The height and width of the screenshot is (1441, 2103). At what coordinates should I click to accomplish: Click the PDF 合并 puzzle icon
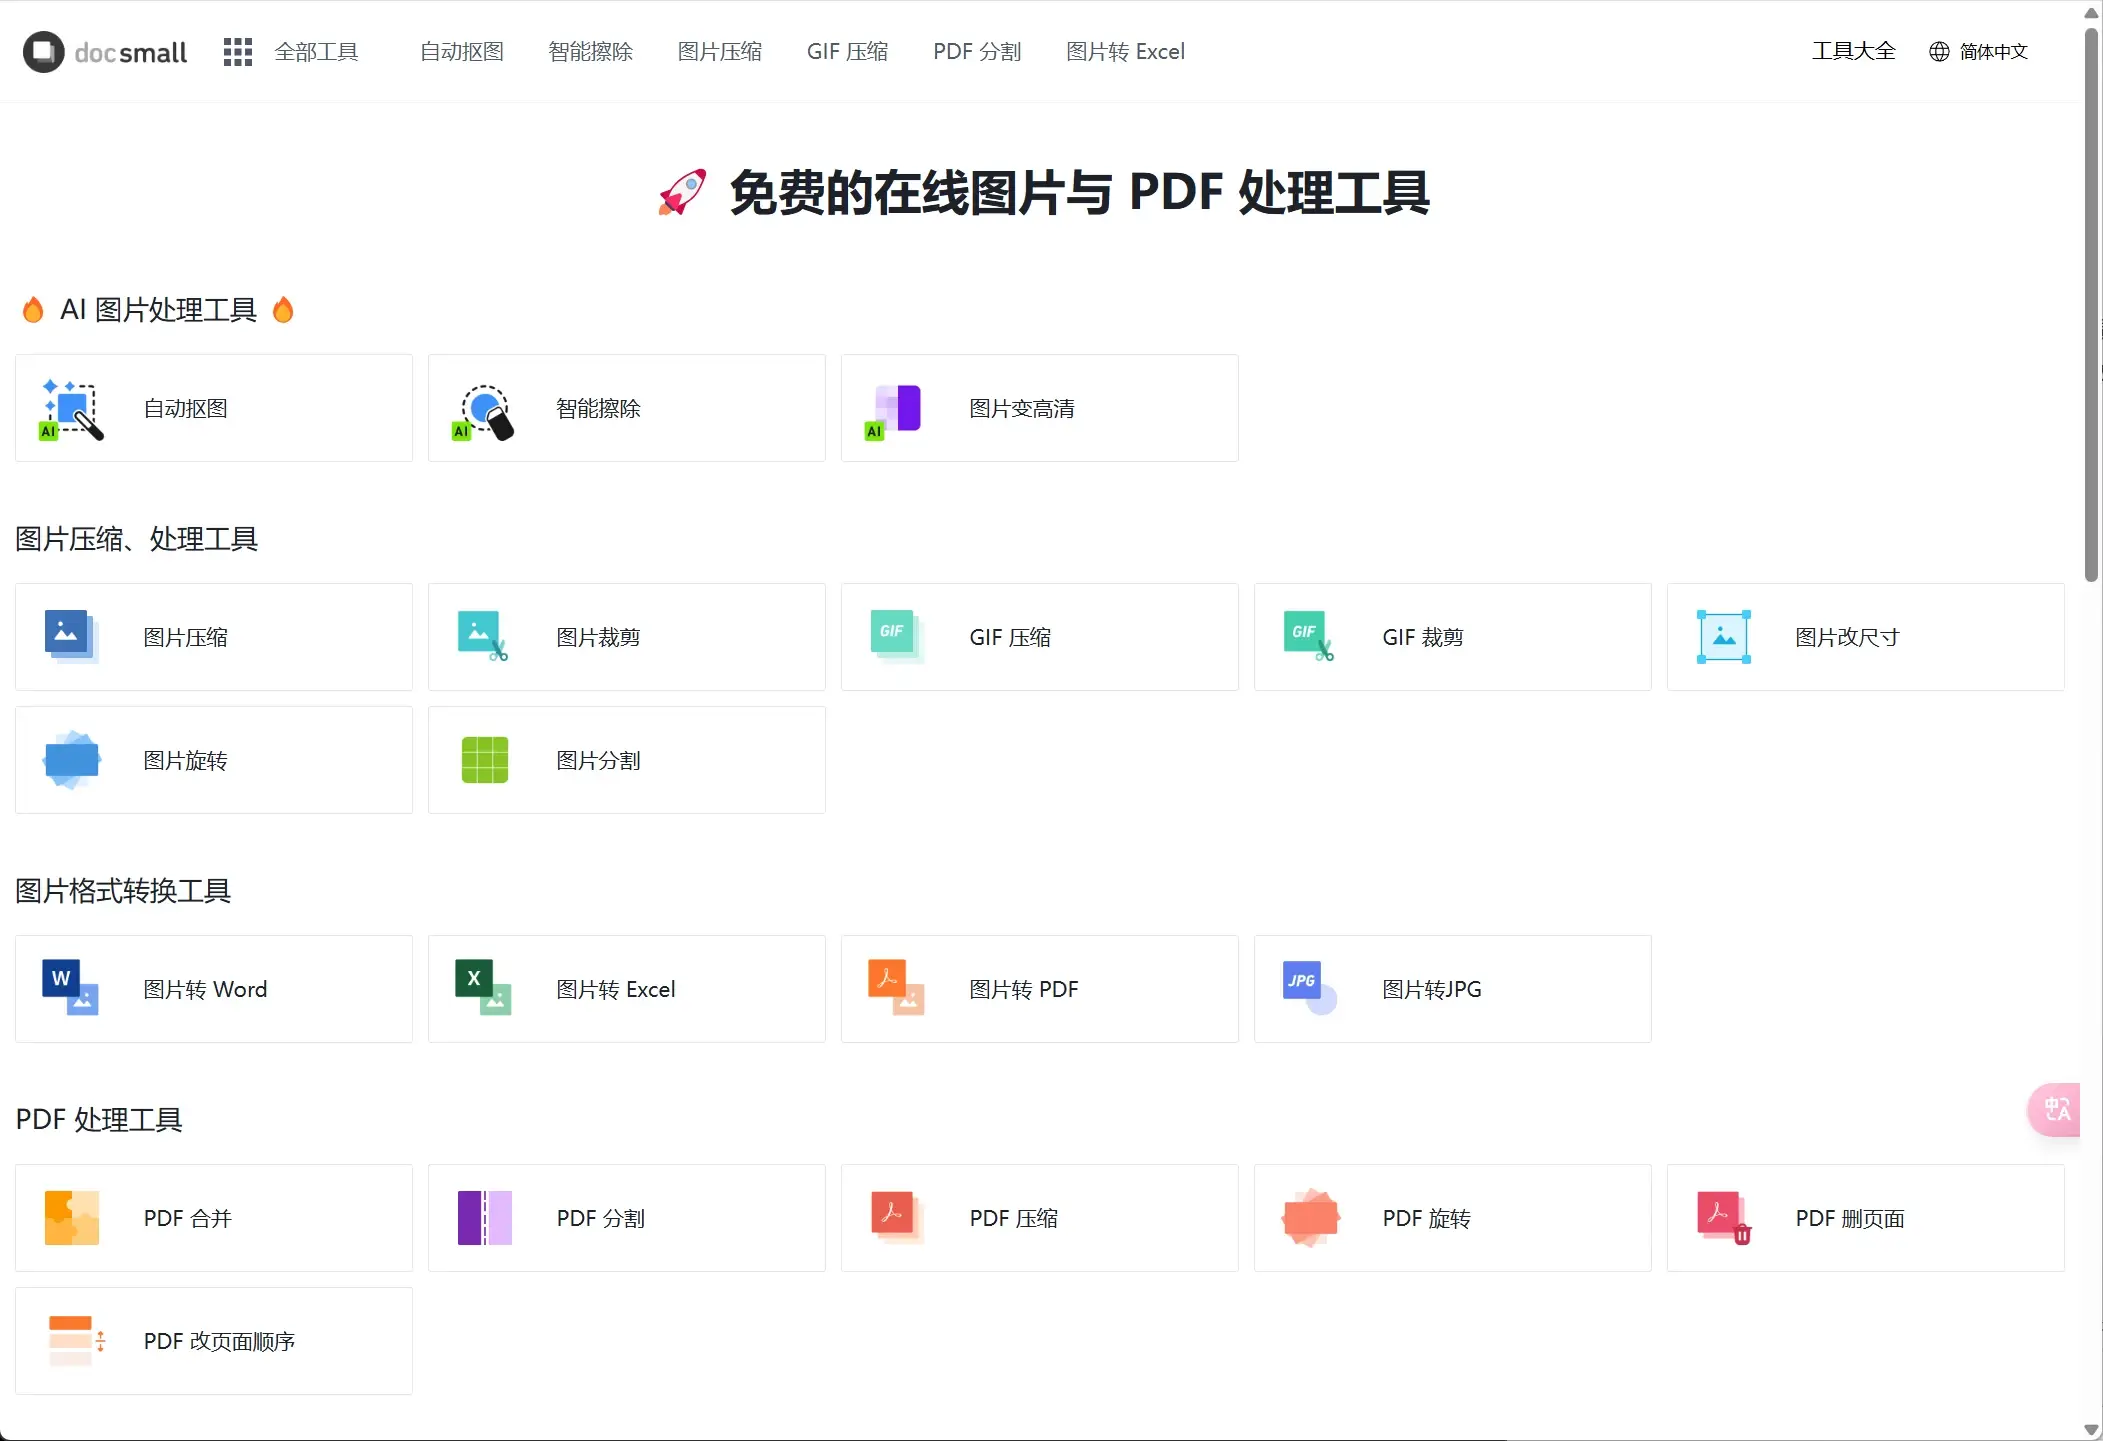[x=71, y=1218]
